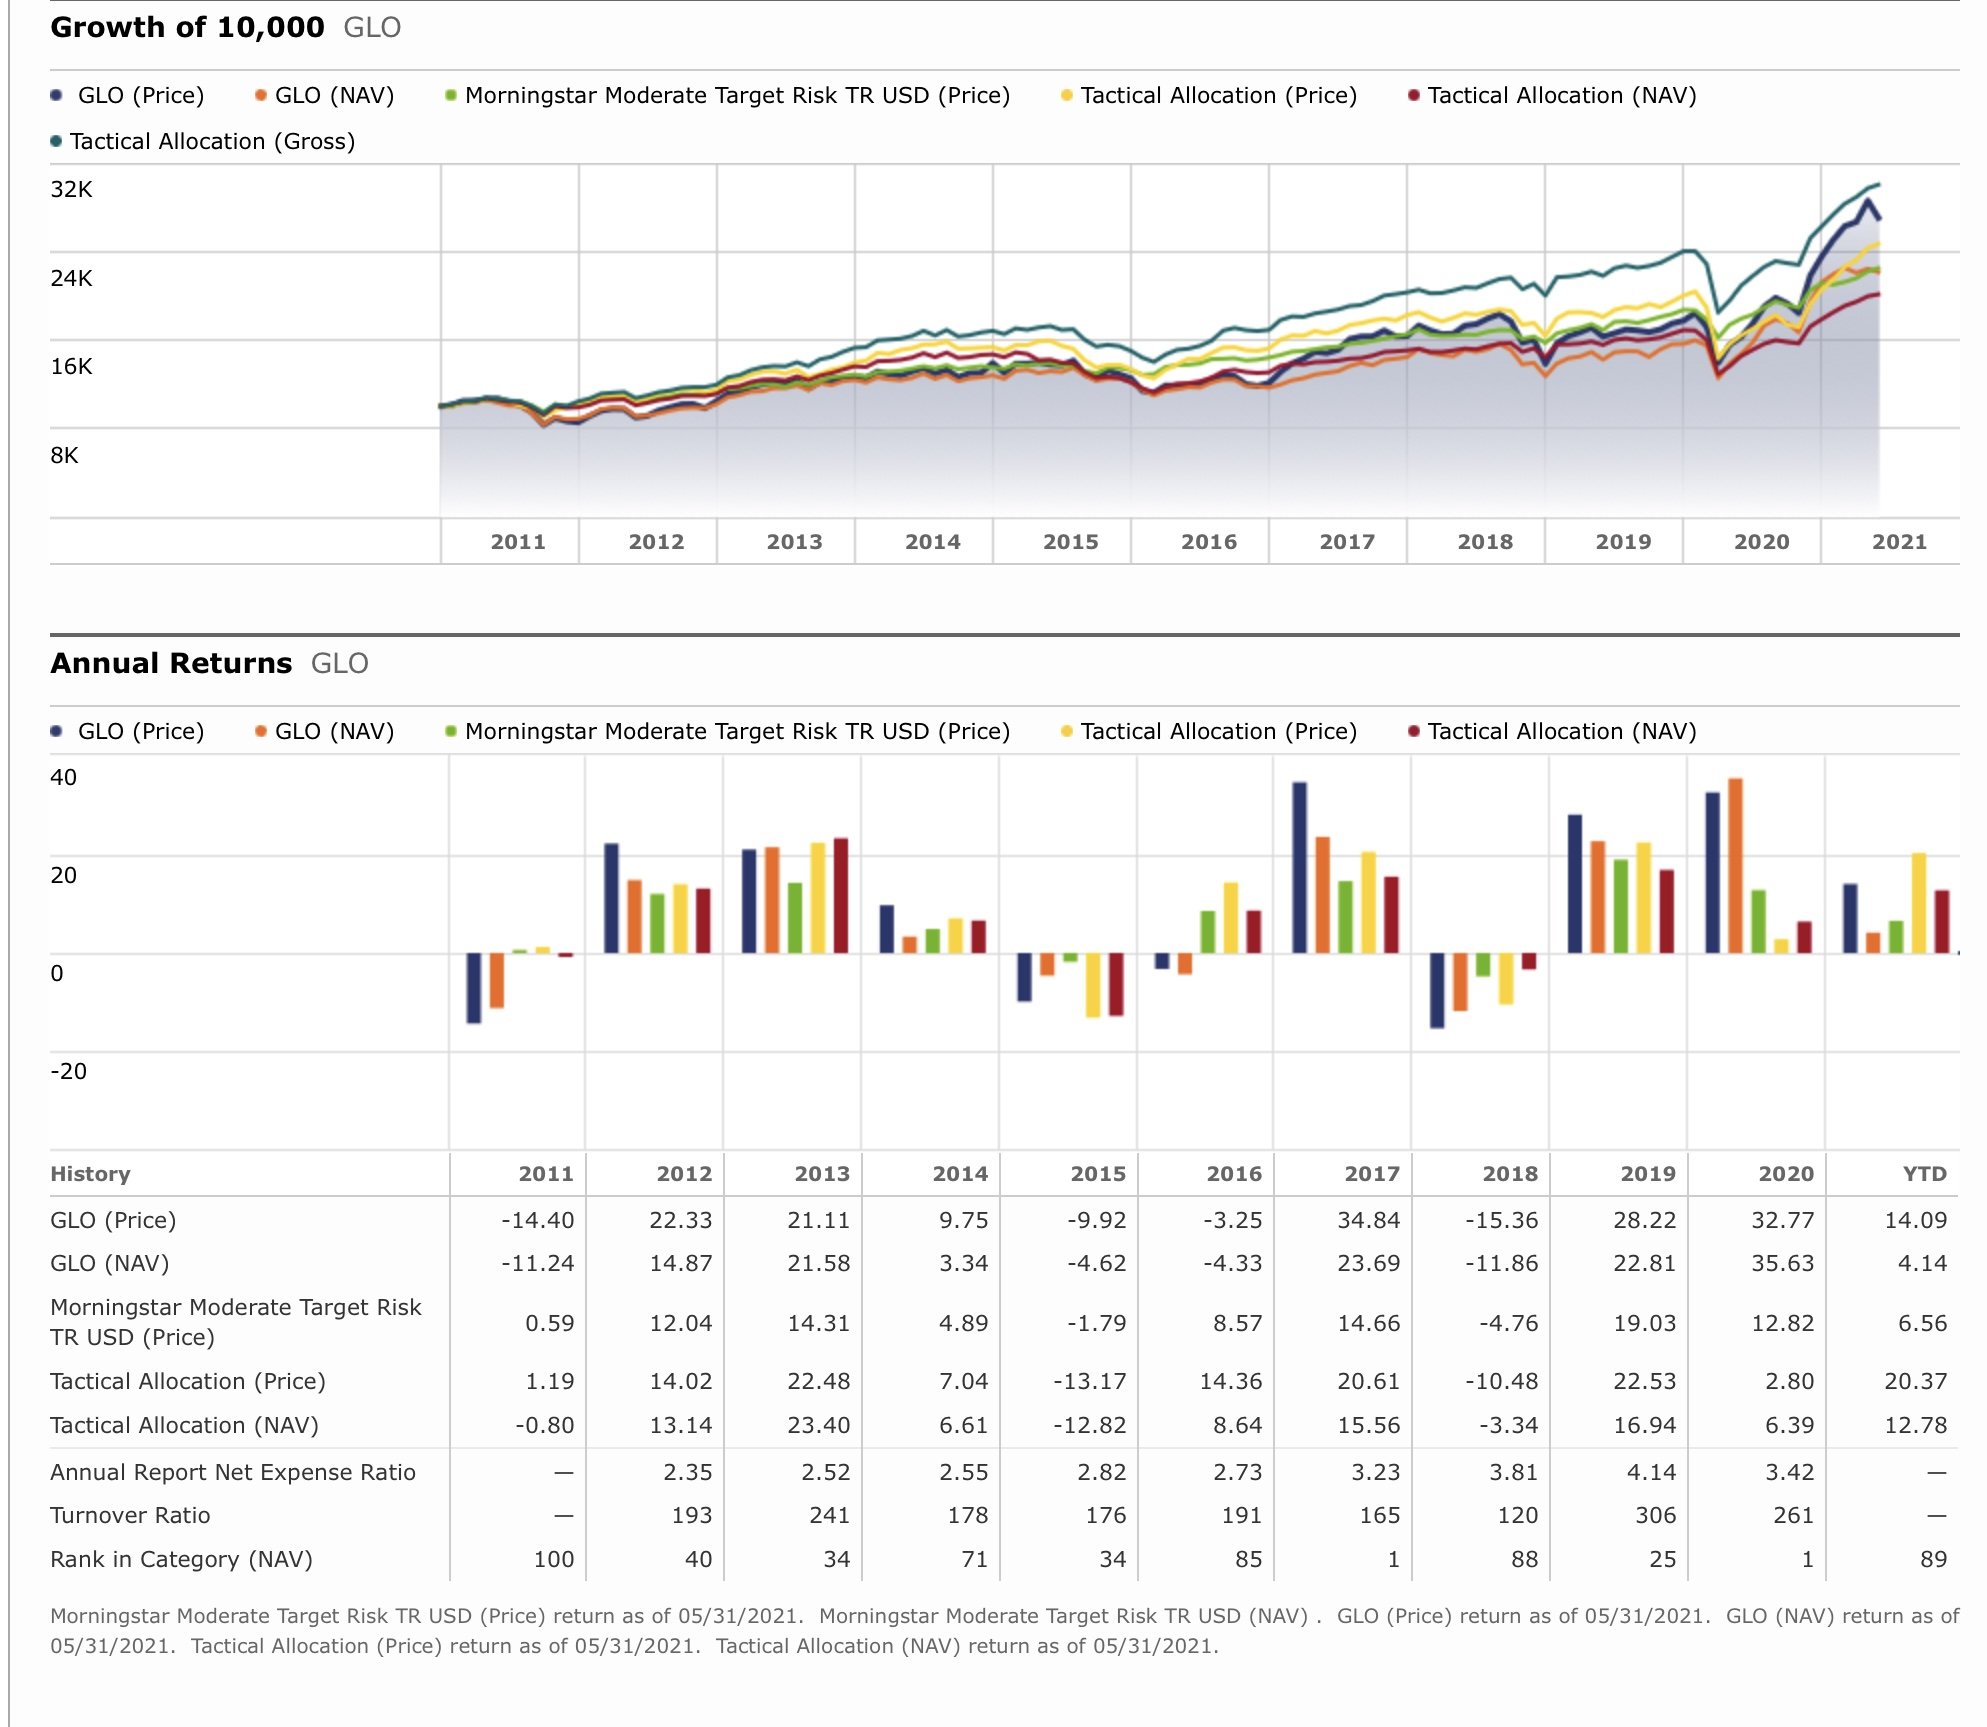Click Rank in Category (NAV) row label
This screenshot has width=1987, height=1727.
pos(181,1559)
